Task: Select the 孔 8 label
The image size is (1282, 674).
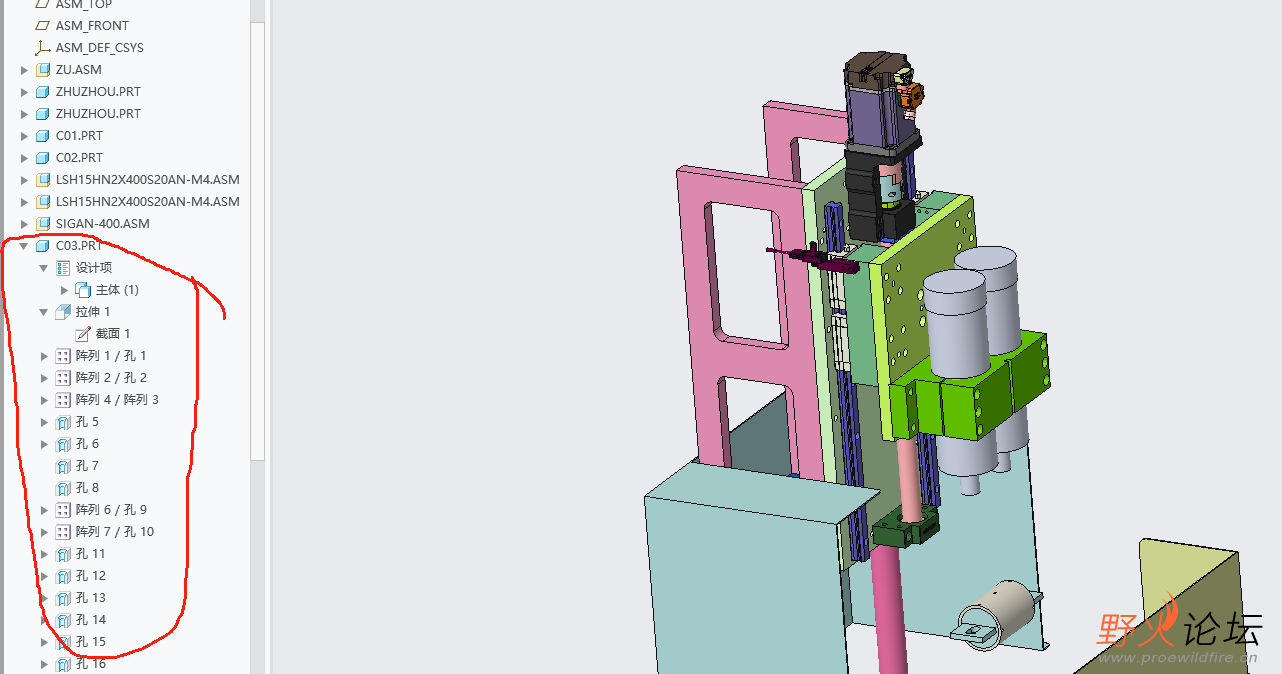Action: coord(87,488)
